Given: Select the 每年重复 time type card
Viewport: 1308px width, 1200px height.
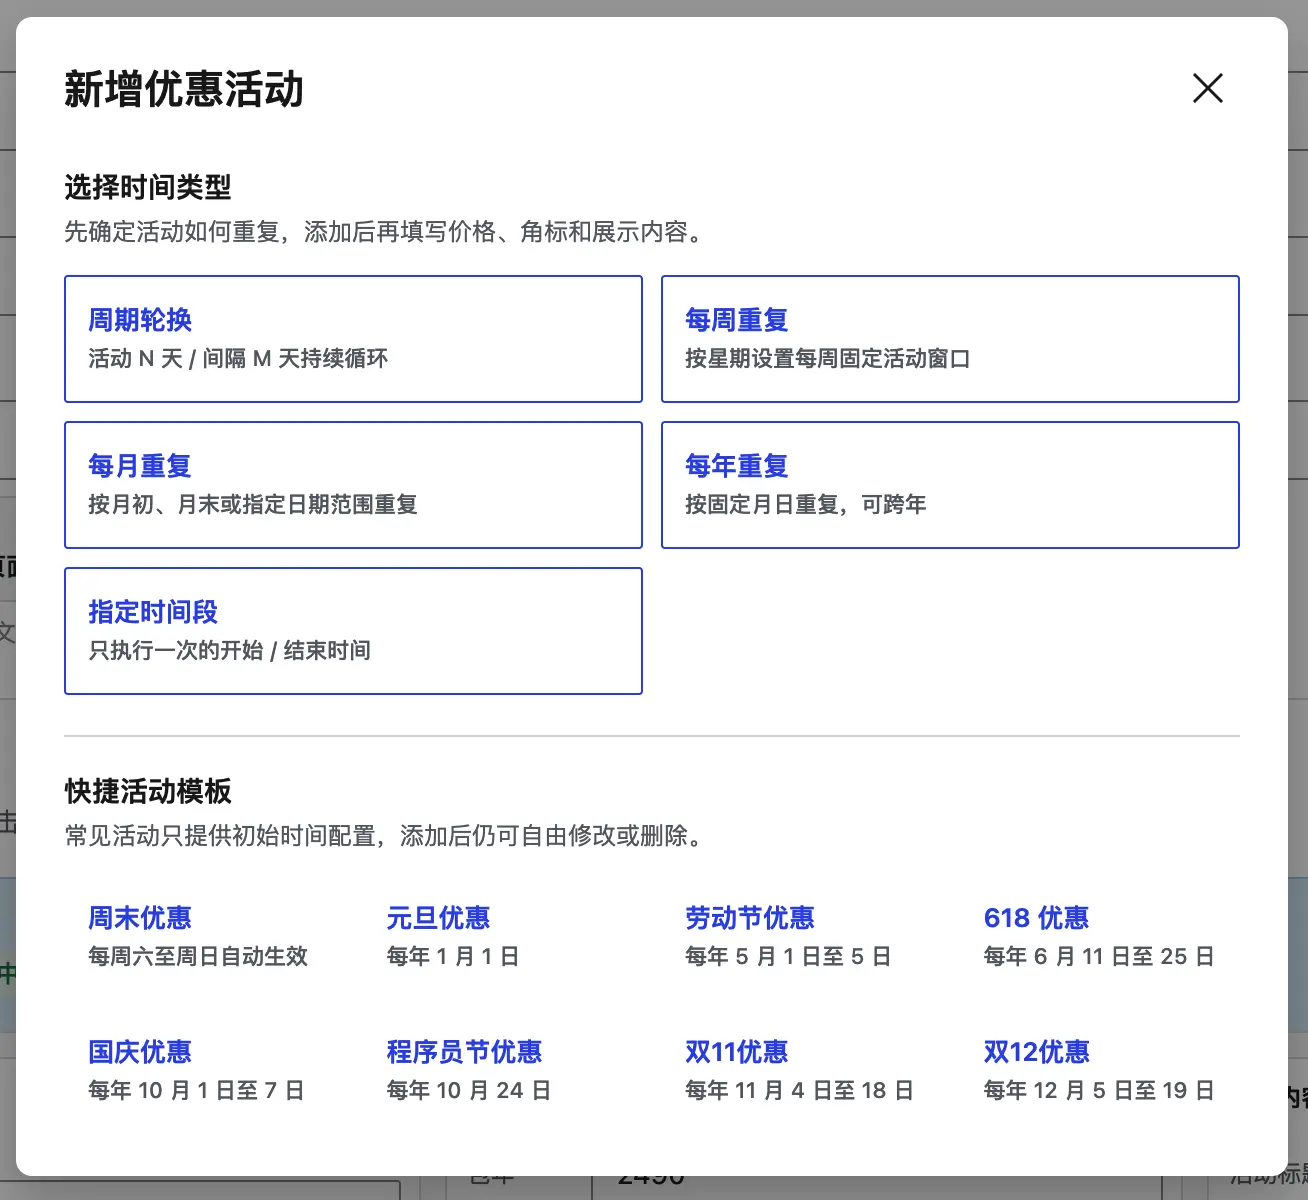Looking at the screenshot, I should click(950, 485).
